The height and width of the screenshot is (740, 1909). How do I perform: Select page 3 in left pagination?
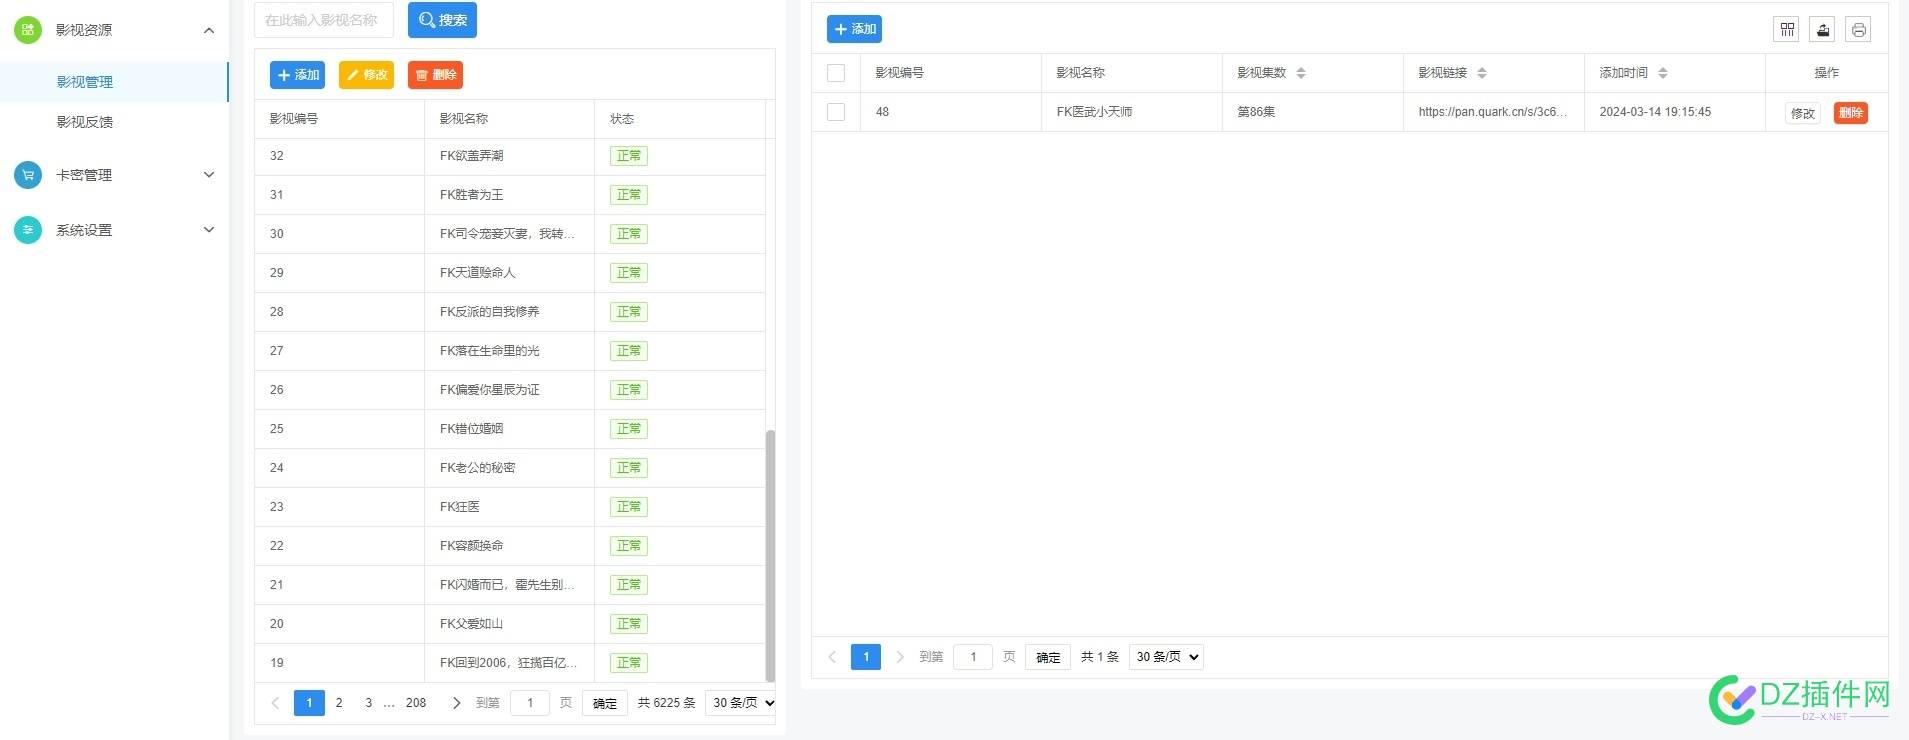pyautogui.click(x=368, y=703)
